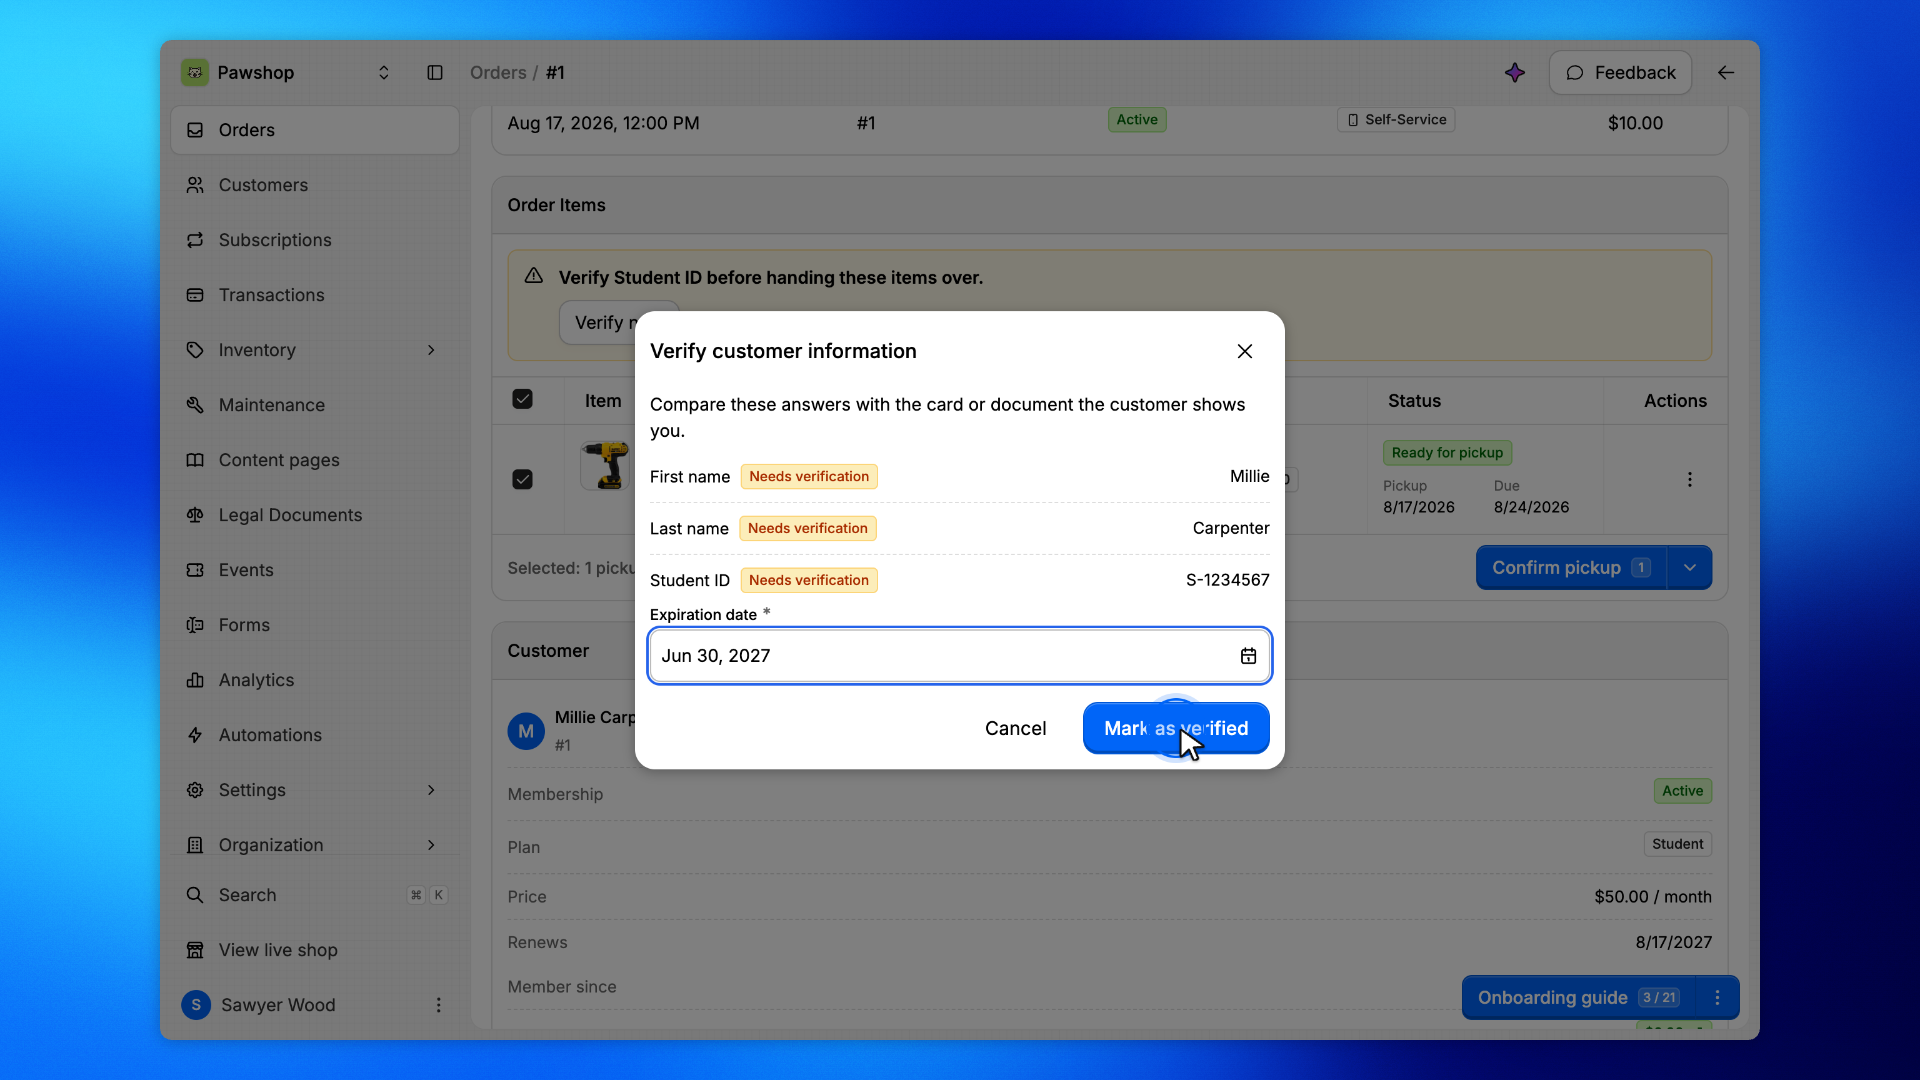Click the Orders breadcrumb link
This screenshot has width=1920, height=1080.
click(x=498, y=73)
